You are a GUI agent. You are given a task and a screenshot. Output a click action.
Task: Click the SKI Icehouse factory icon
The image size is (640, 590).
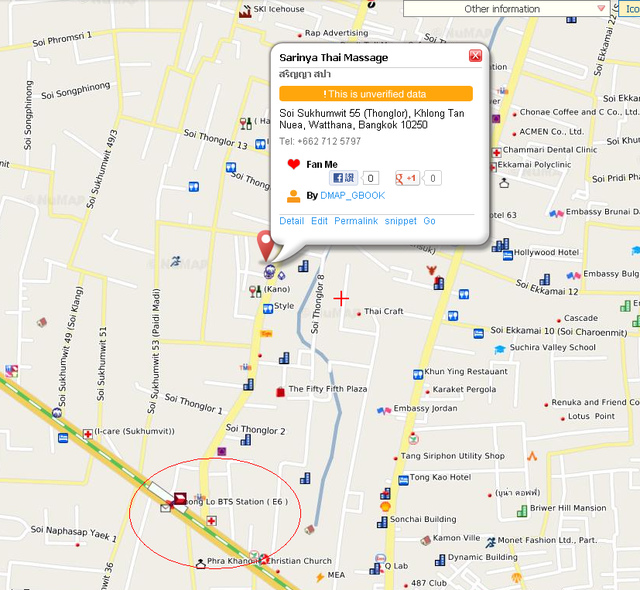pos(245,11)
